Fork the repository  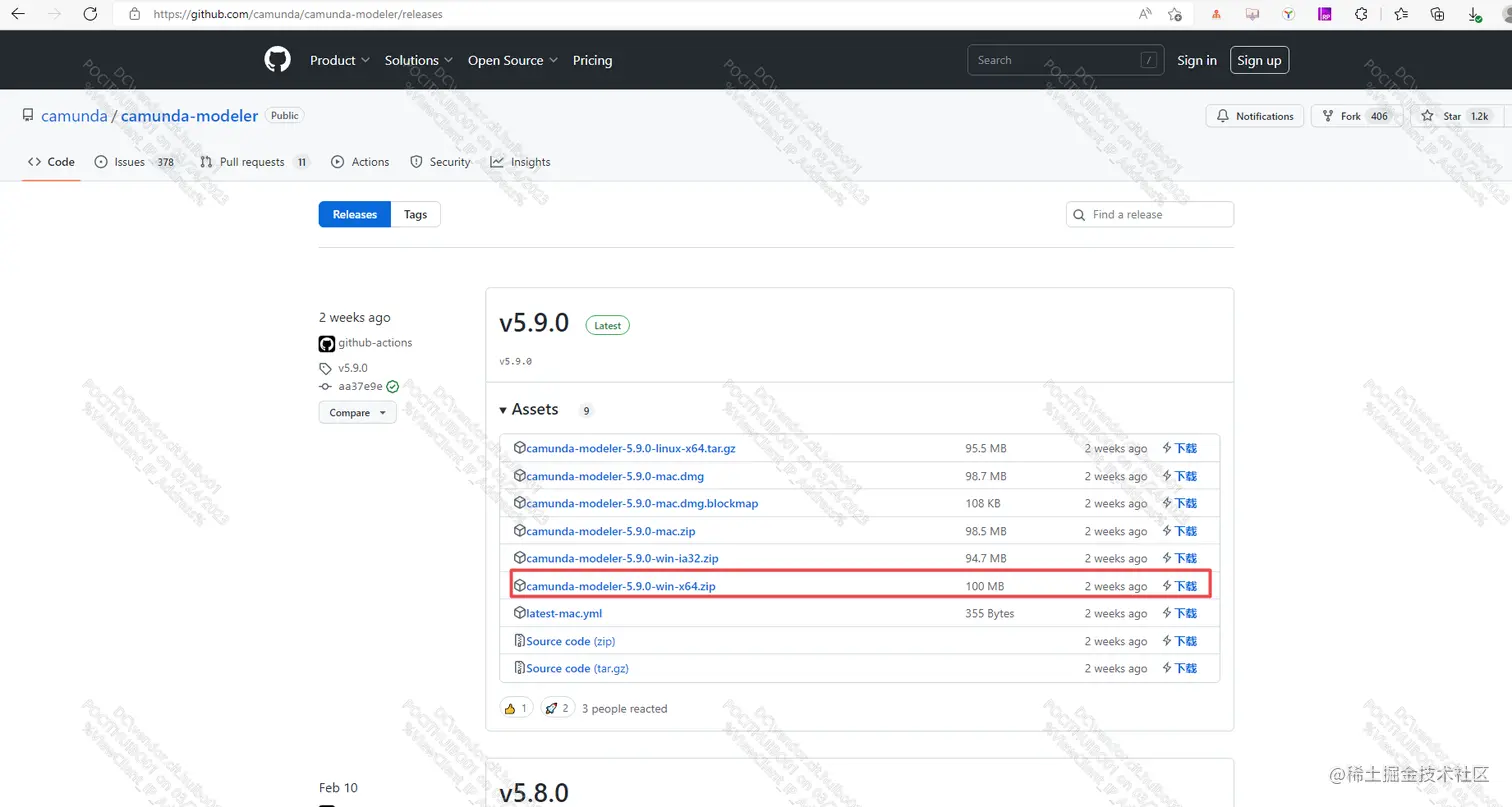[x=1355, y=116]
